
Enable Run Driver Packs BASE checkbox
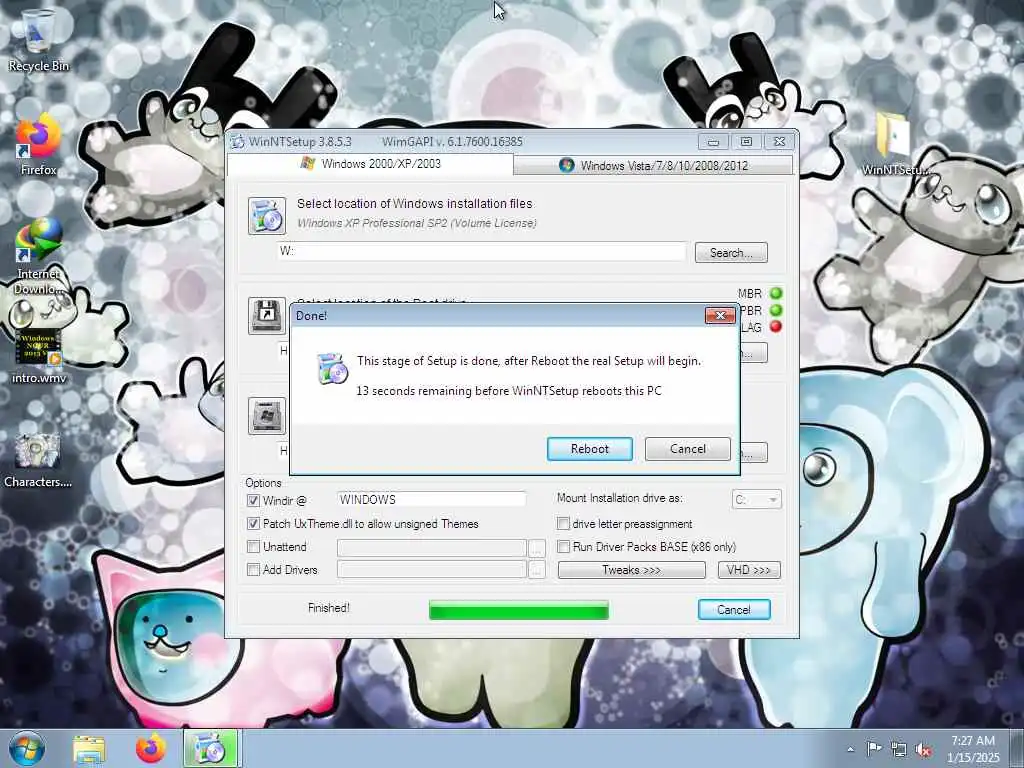(563, 547)
